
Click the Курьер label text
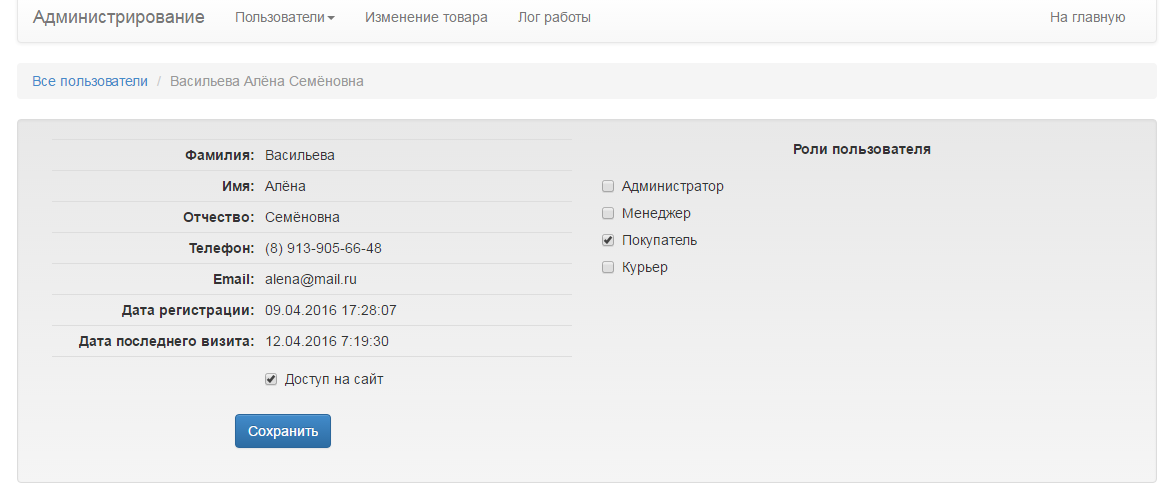click(645, 267)
